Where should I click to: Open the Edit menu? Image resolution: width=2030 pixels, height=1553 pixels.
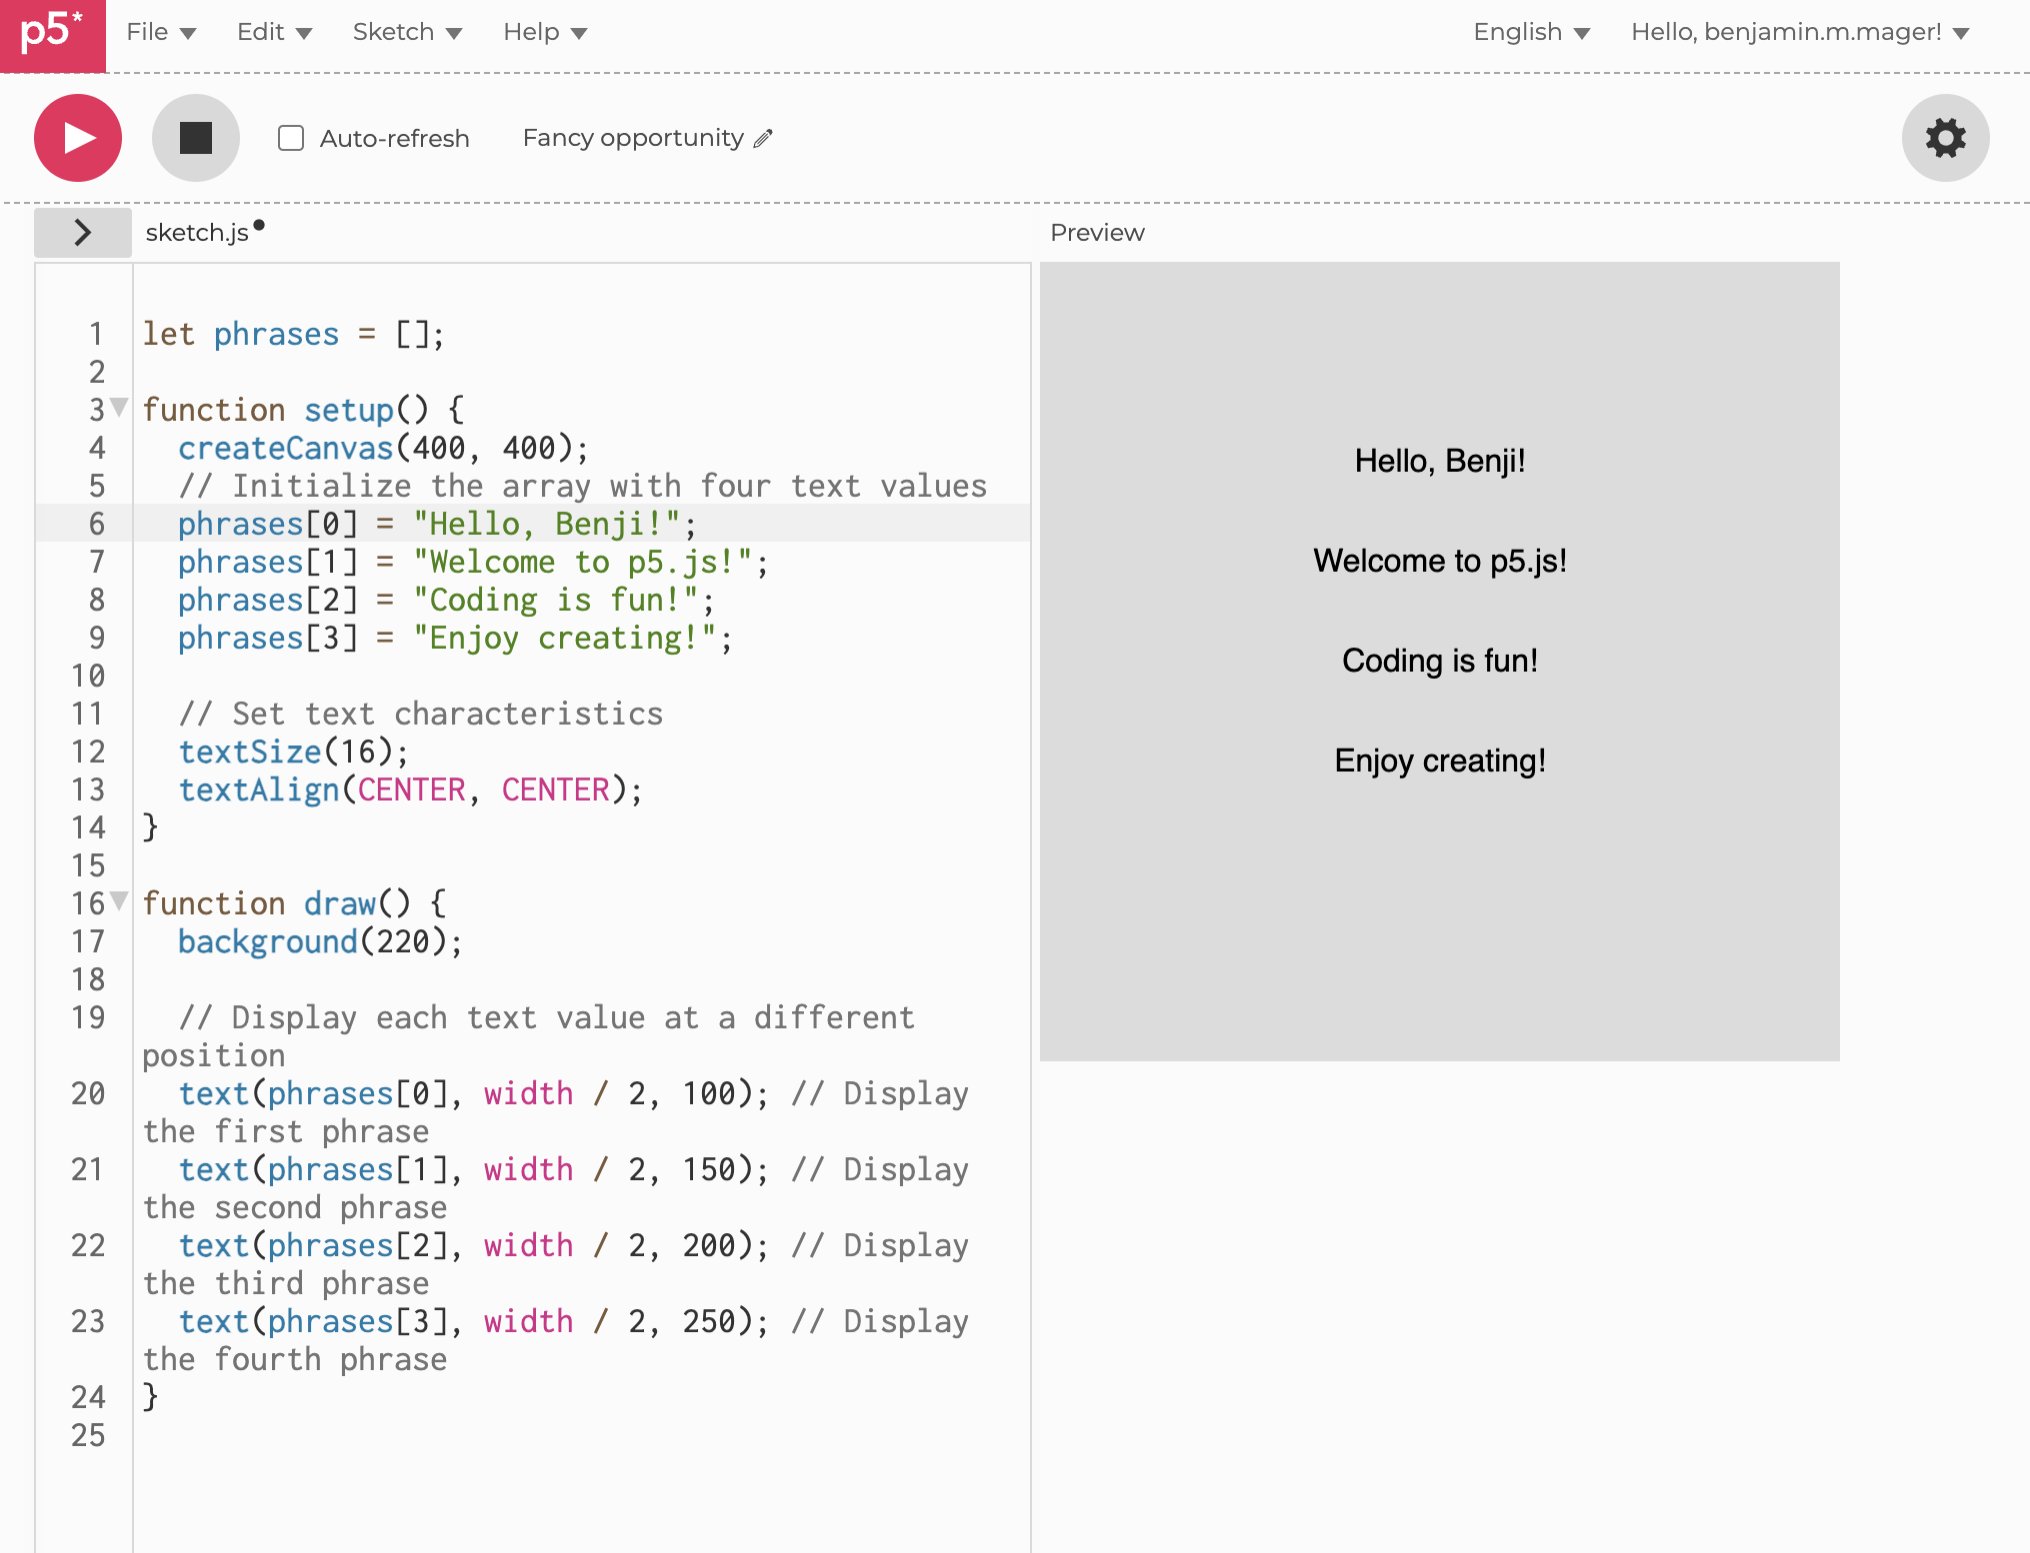[271, 31]
